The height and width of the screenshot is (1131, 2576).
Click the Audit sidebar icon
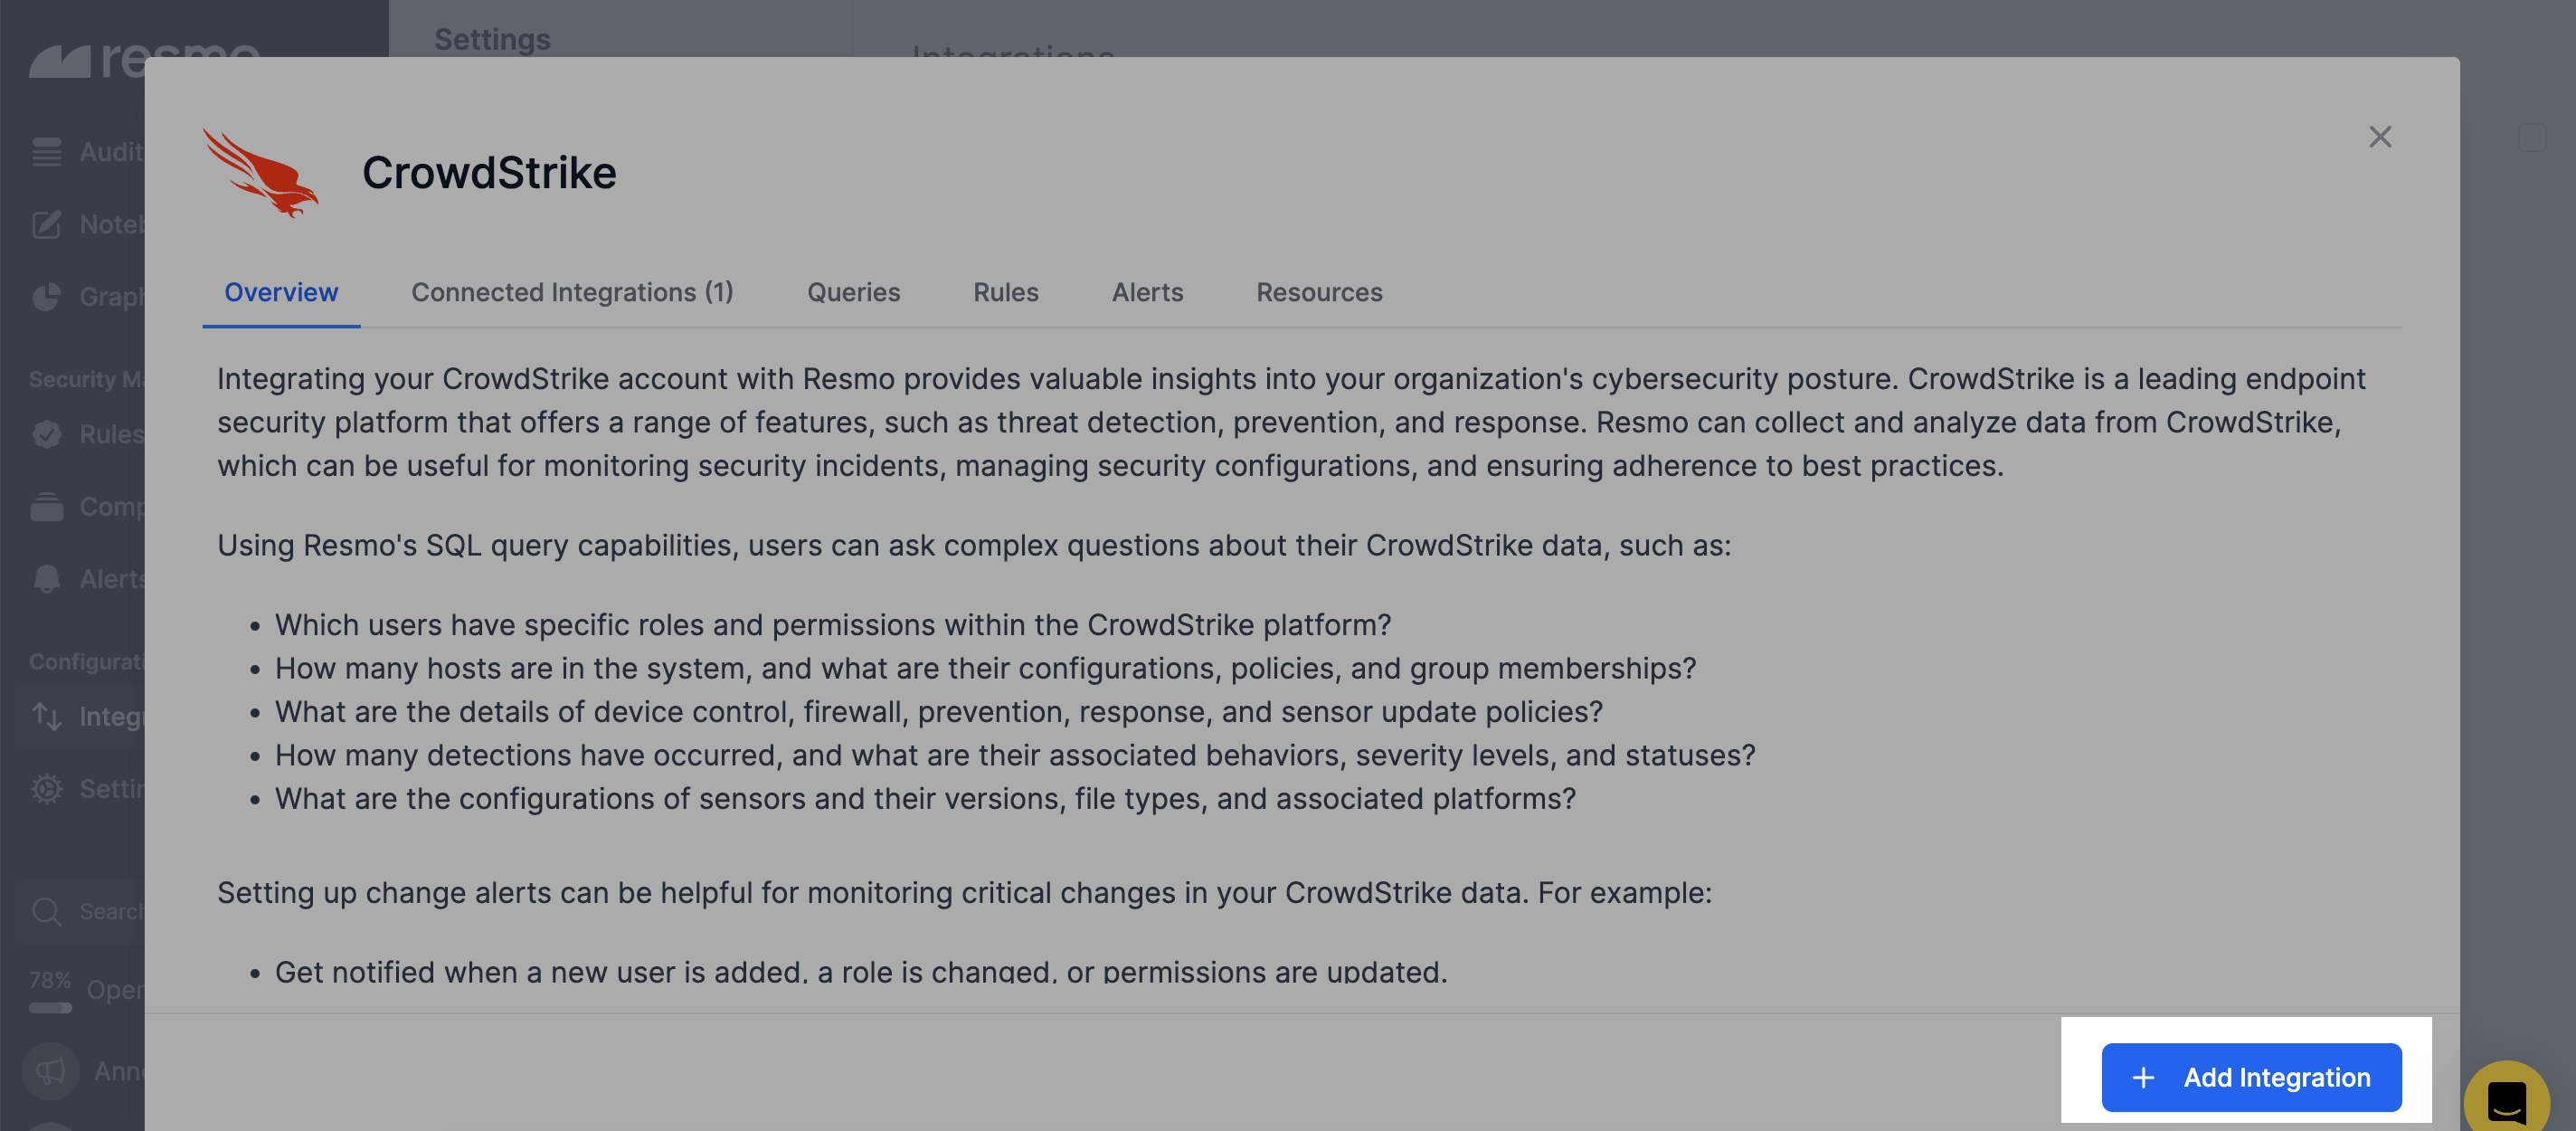tap(46, 152)
